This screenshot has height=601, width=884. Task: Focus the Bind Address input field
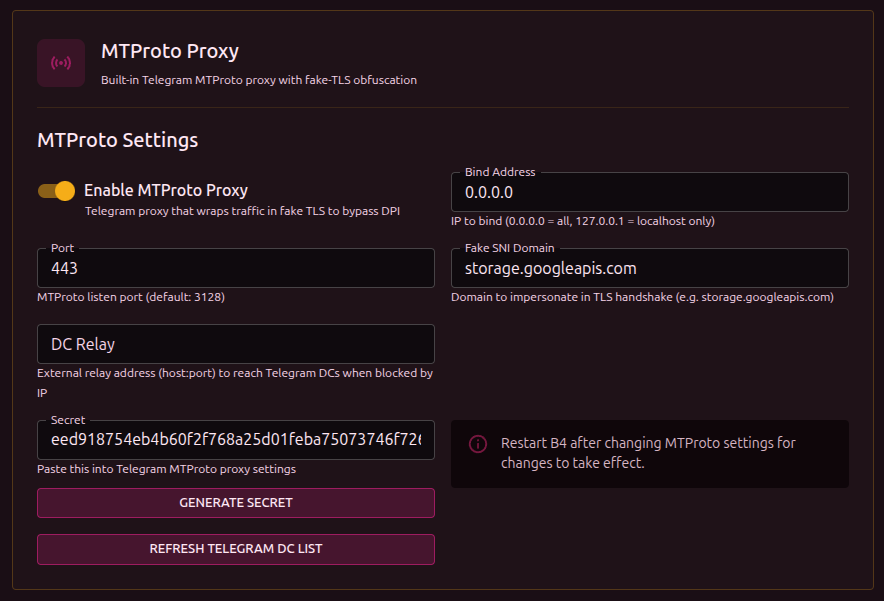coord(649,192)
